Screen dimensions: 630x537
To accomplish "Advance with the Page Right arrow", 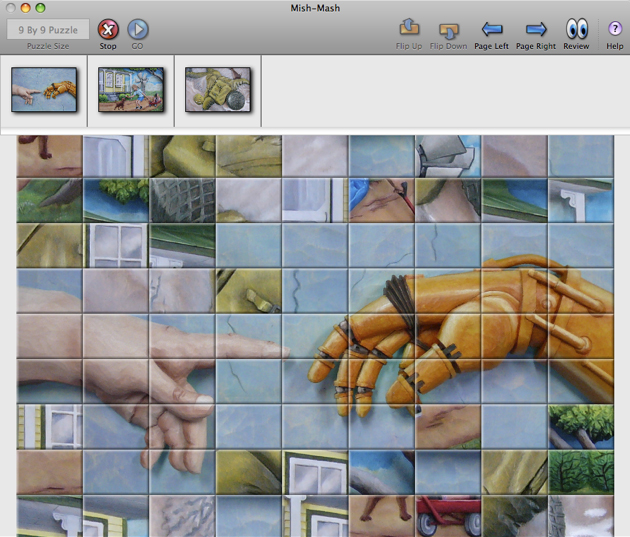I will (535, 29).
